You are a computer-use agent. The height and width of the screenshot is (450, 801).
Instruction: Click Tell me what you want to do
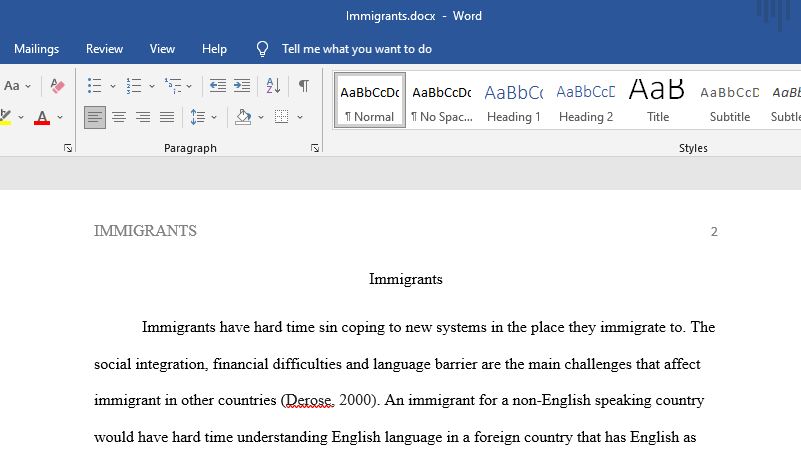pos(357,49)
